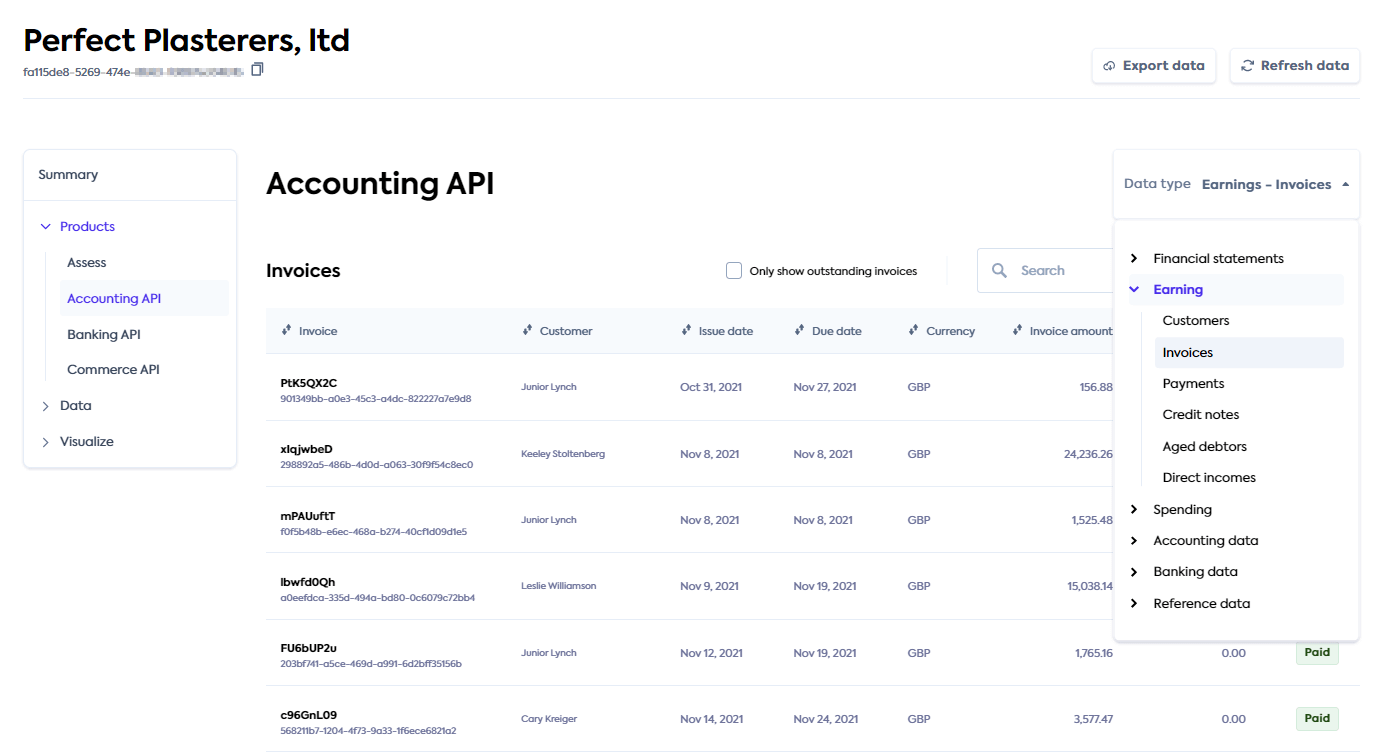
Task: Click the Refresh data button
Action: click(1295, 65)
